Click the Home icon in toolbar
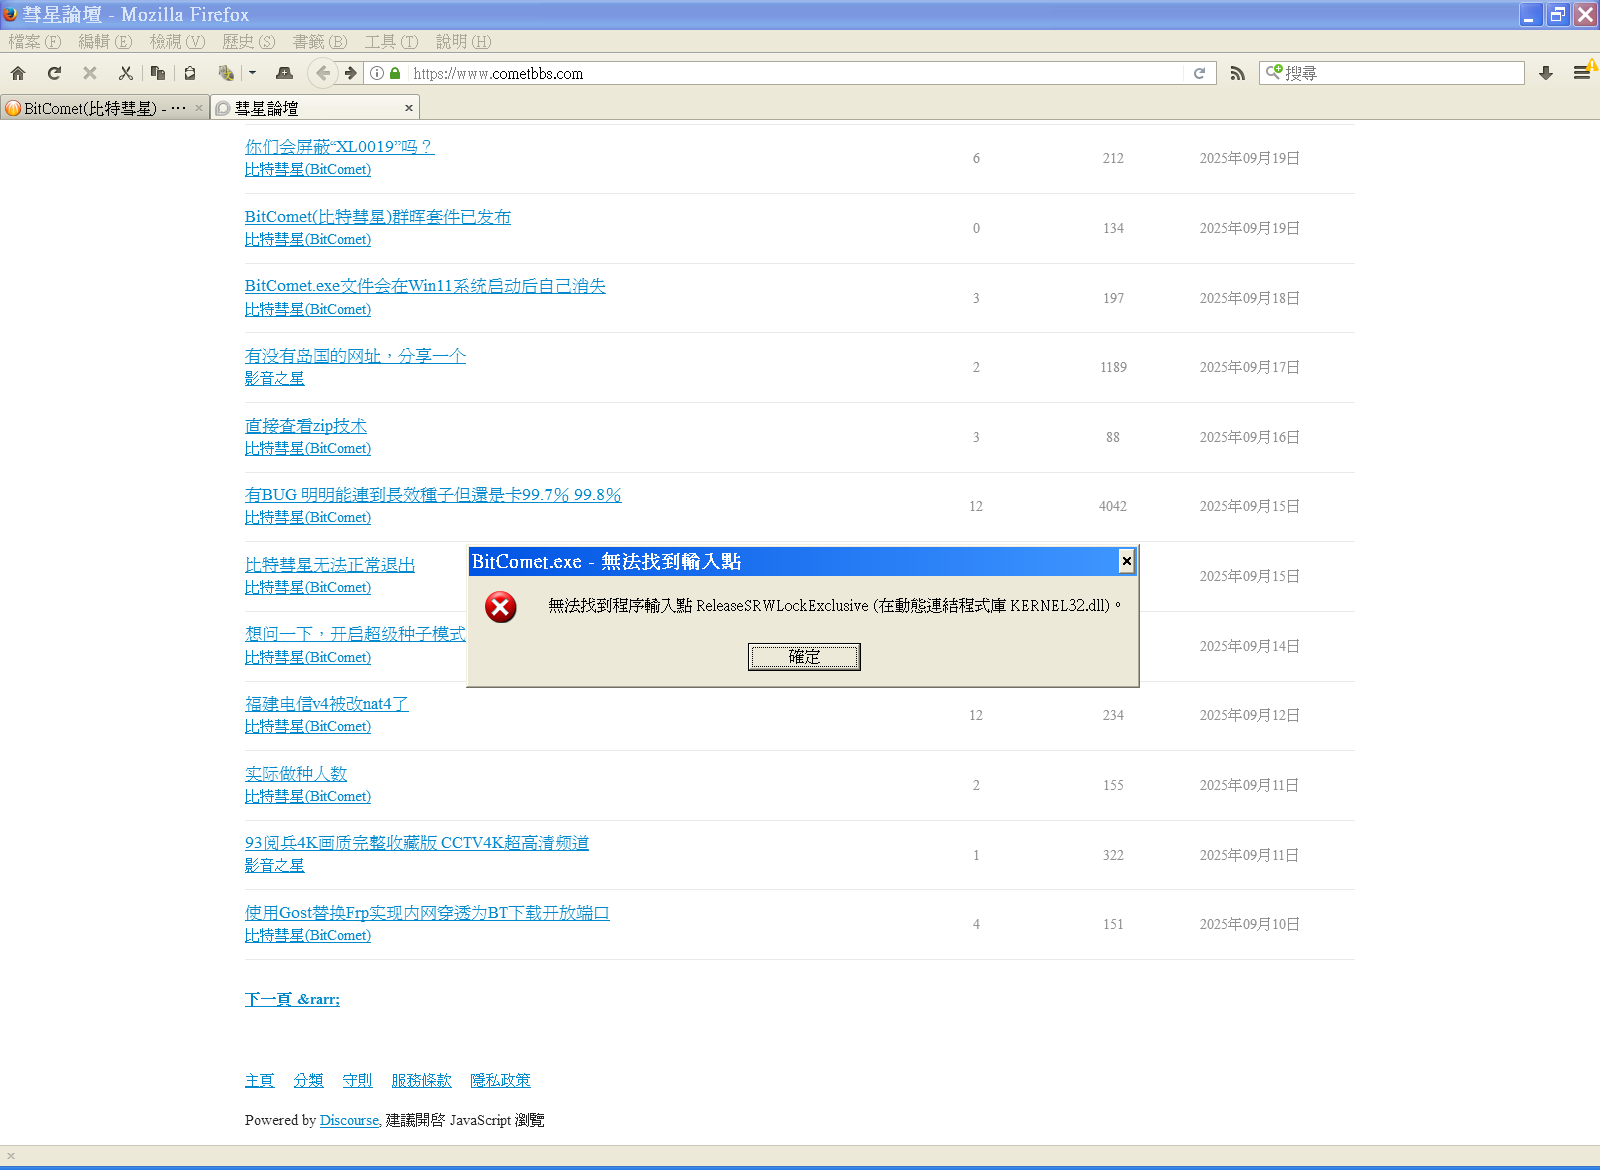The image size is (1600, 1170). coord(18,73)
